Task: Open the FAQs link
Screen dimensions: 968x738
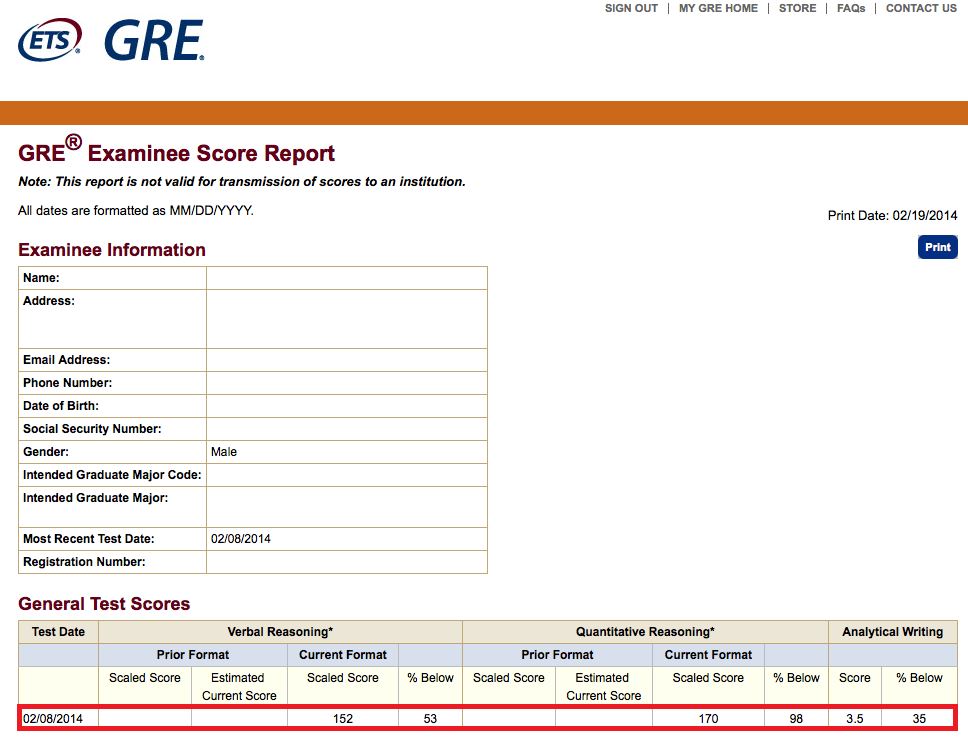Action: tap(851, 8)
